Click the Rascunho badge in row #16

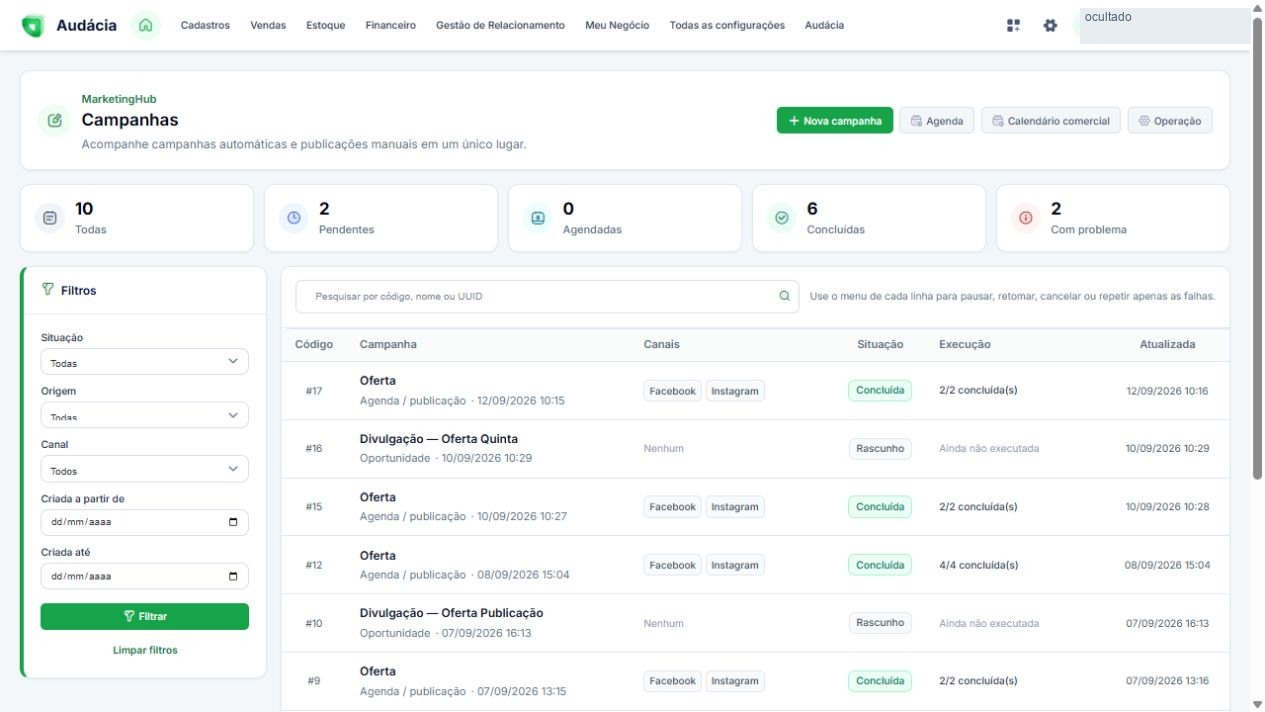[880, 449]
